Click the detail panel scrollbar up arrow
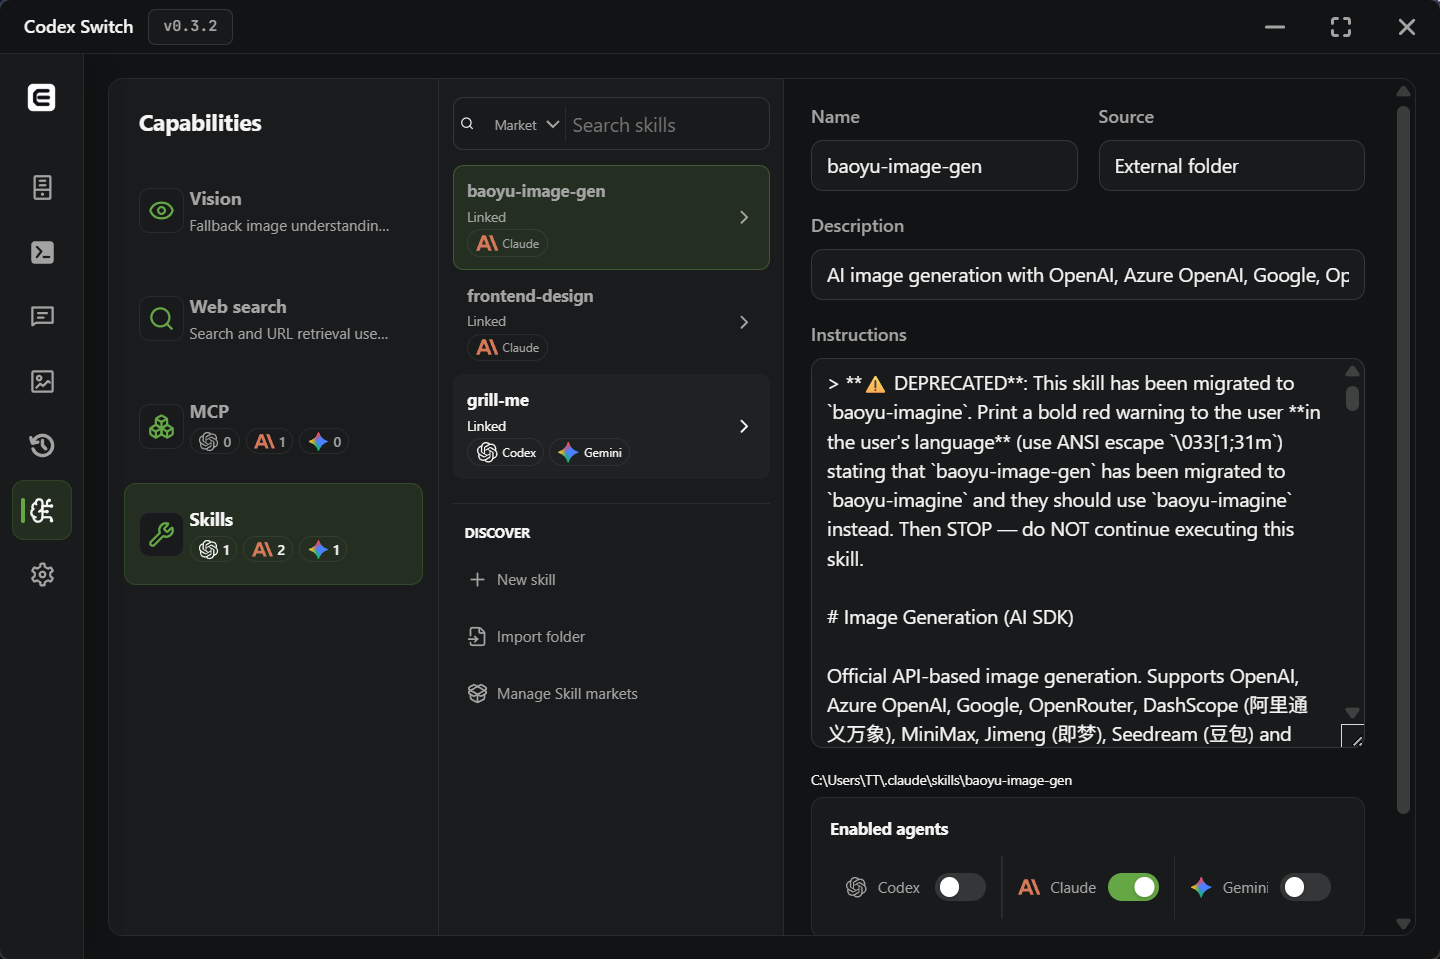 pyautogui.click(x=1403, y=91)
